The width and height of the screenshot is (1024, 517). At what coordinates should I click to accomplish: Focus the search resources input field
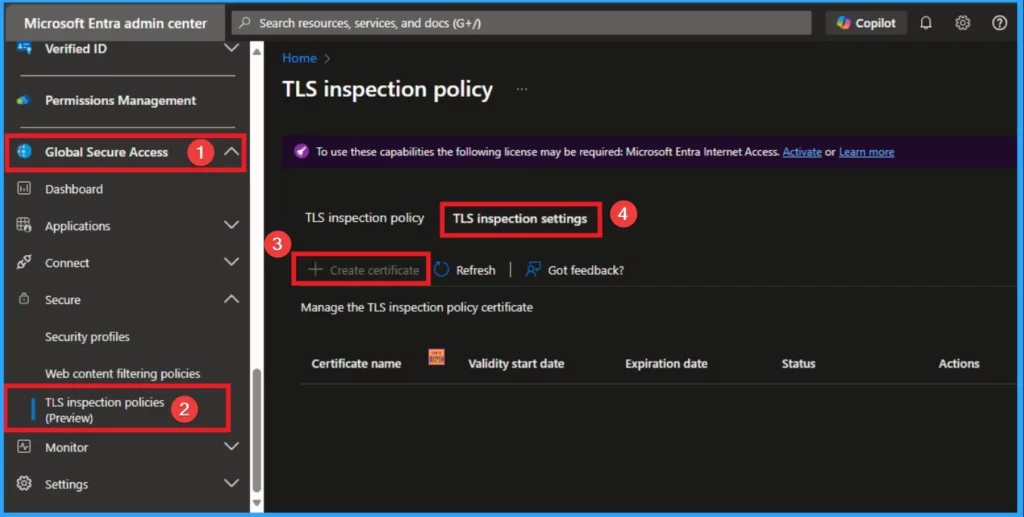pos(522,23)
